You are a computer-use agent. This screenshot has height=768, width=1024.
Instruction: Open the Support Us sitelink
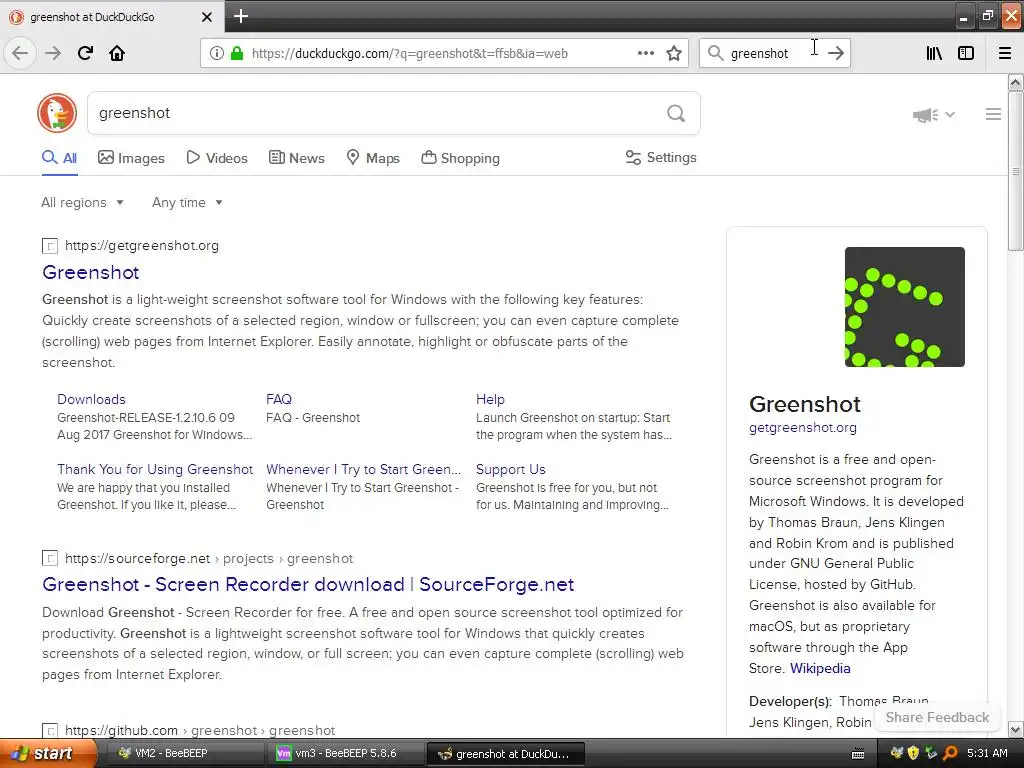point(511,469)
